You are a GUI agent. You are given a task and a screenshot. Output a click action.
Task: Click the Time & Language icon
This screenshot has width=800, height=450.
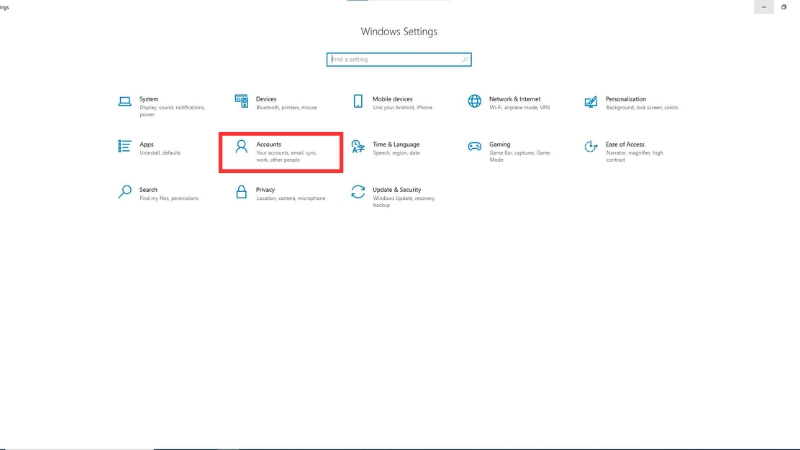pyautogui.click(x=358, y=146)
